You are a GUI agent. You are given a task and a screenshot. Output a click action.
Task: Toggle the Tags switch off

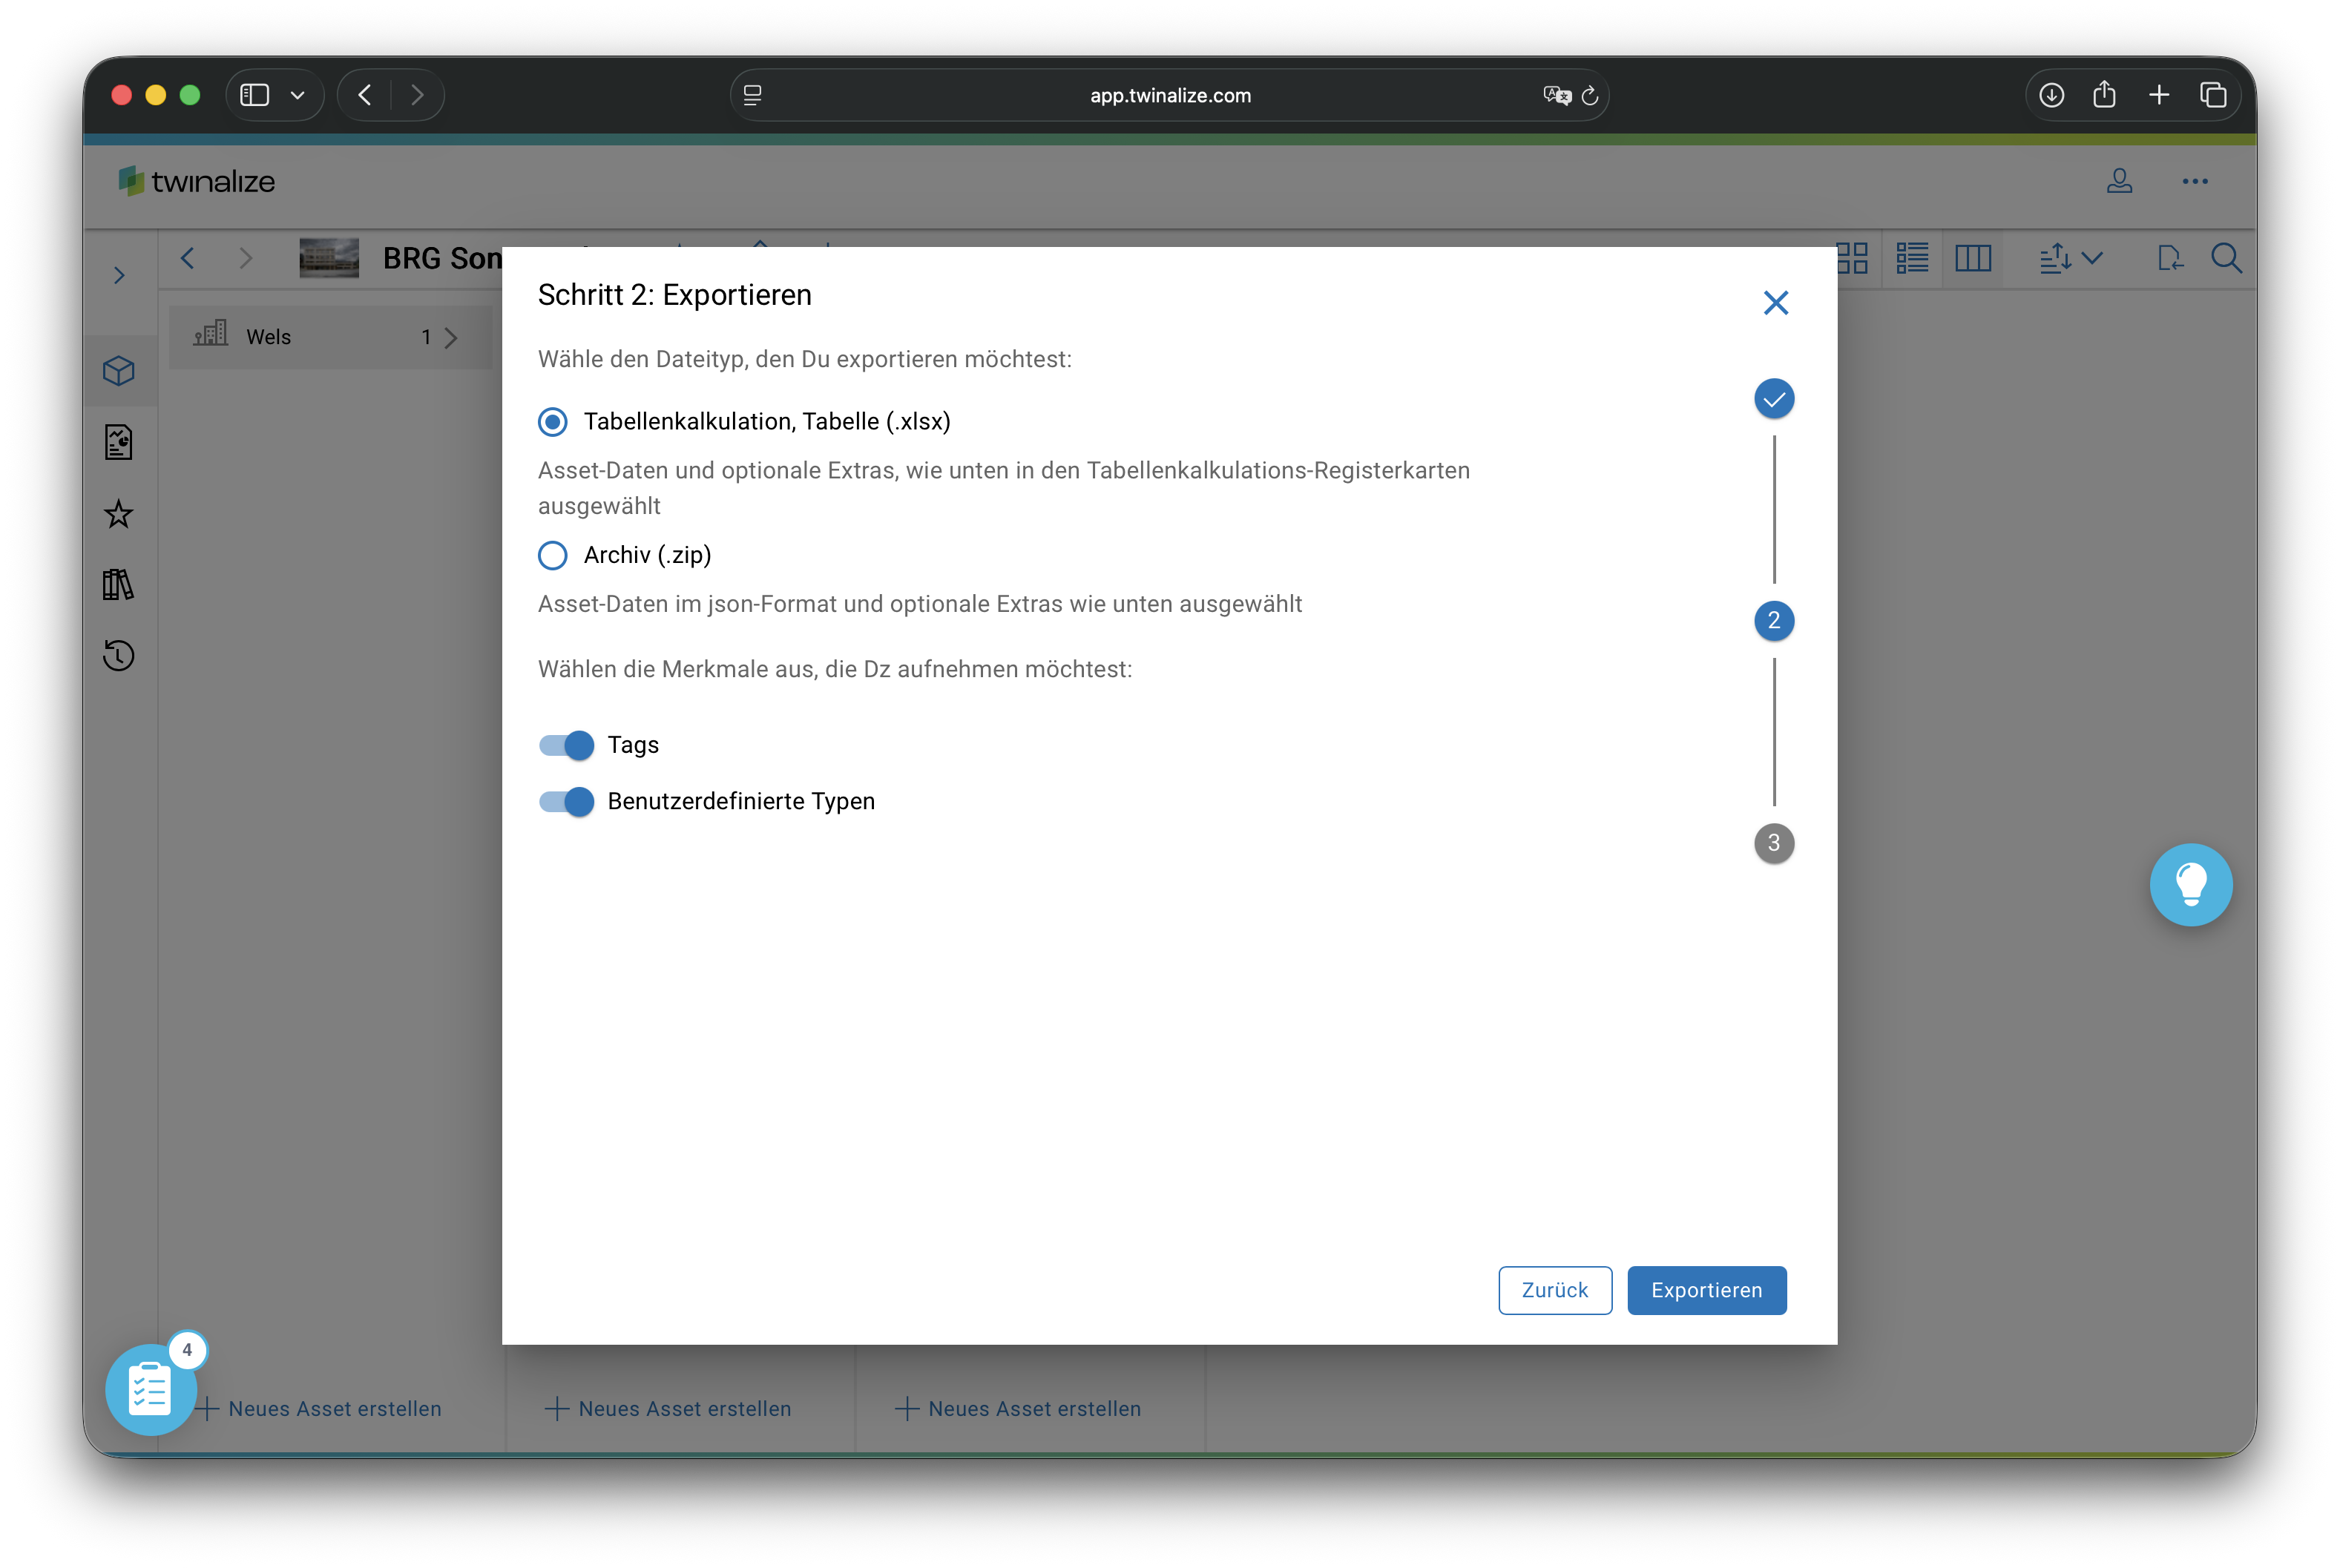[x=566, y=745]
